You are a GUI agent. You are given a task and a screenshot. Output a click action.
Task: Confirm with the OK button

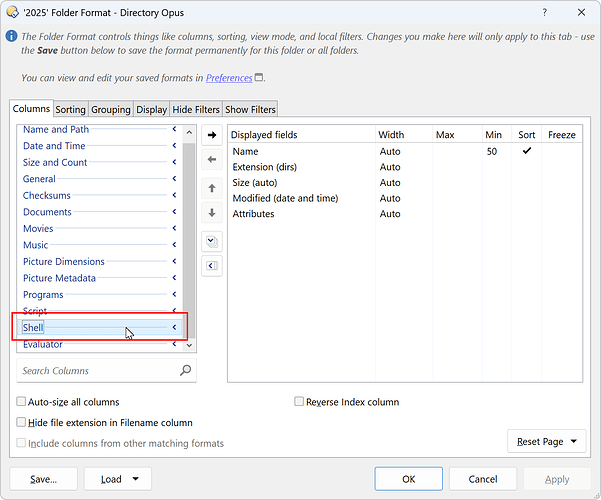(409, 479)
